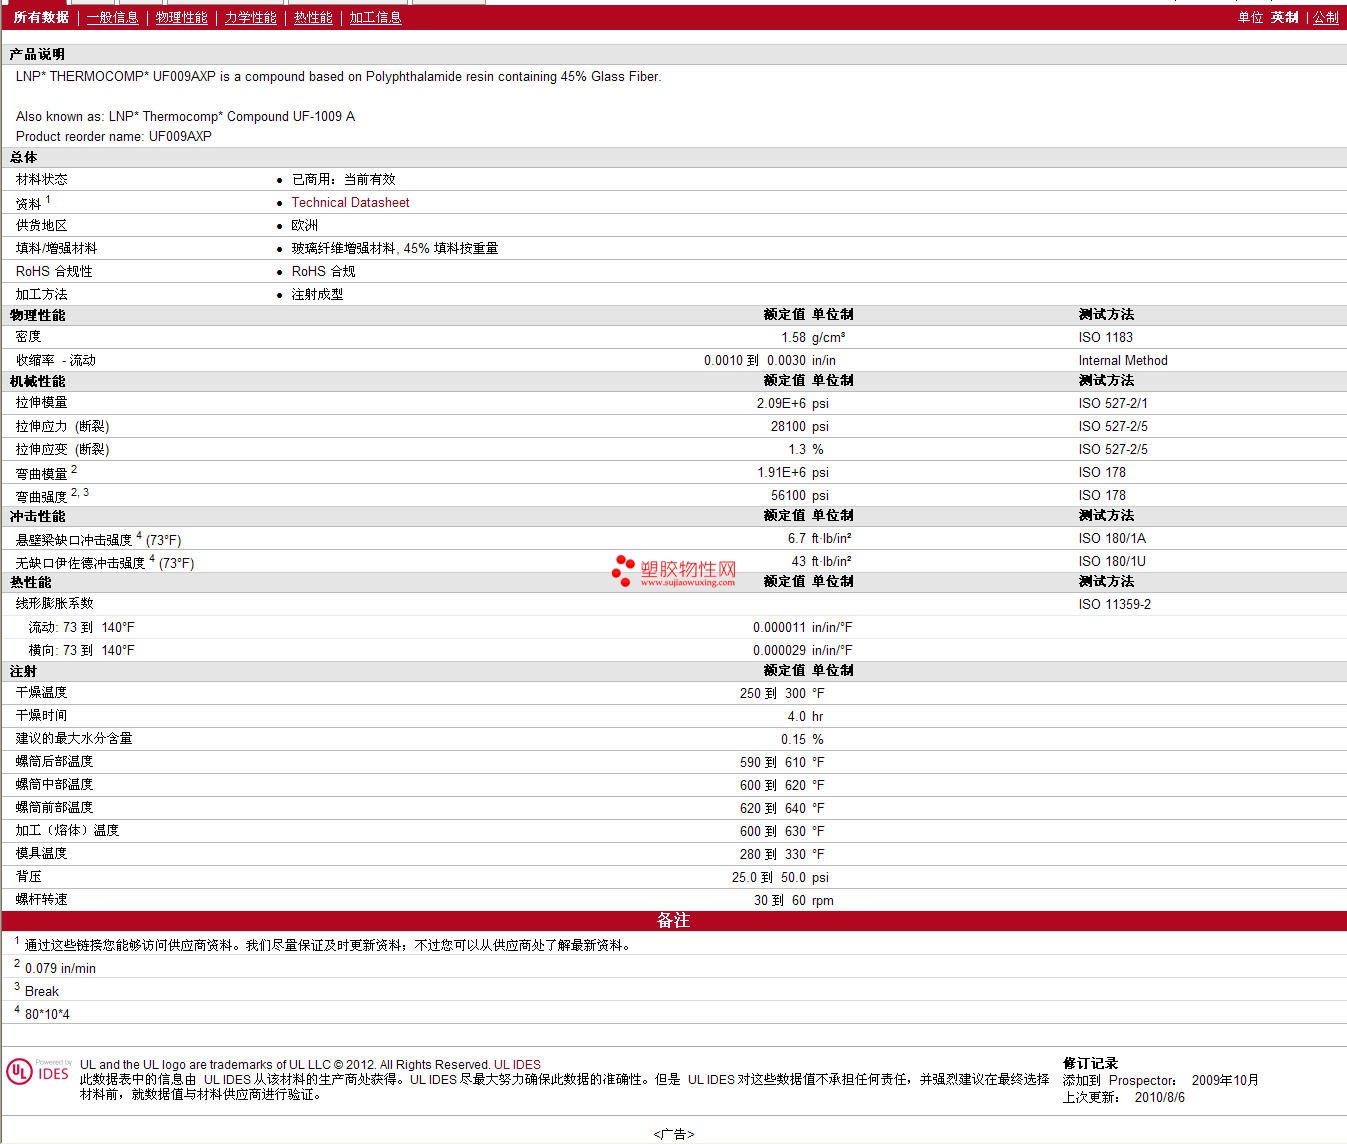
Task: Click the tensile strain value 1.3
Action: pos(797,449)
